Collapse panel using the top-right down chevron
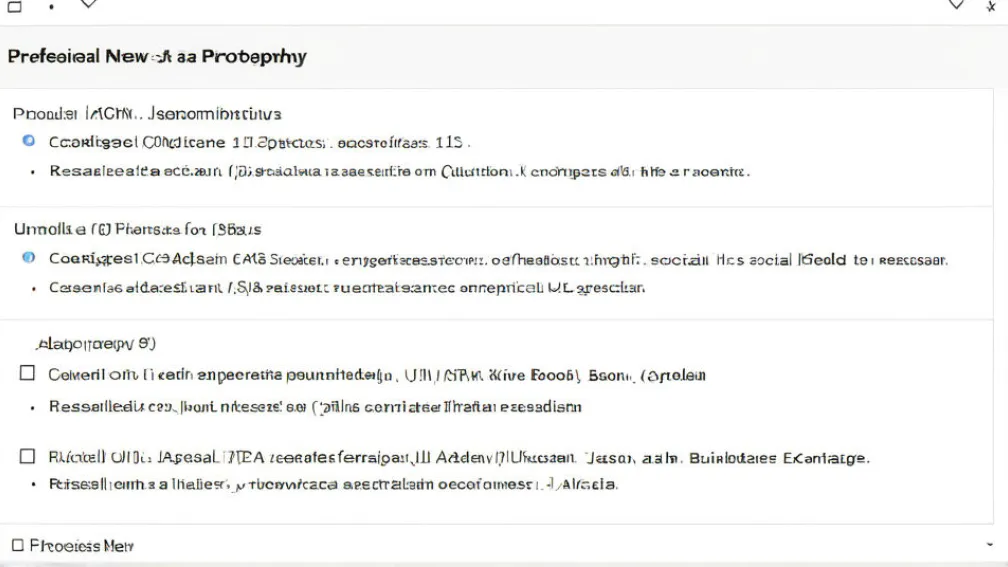Screen dimensions: 1008x567 (956, 5)
